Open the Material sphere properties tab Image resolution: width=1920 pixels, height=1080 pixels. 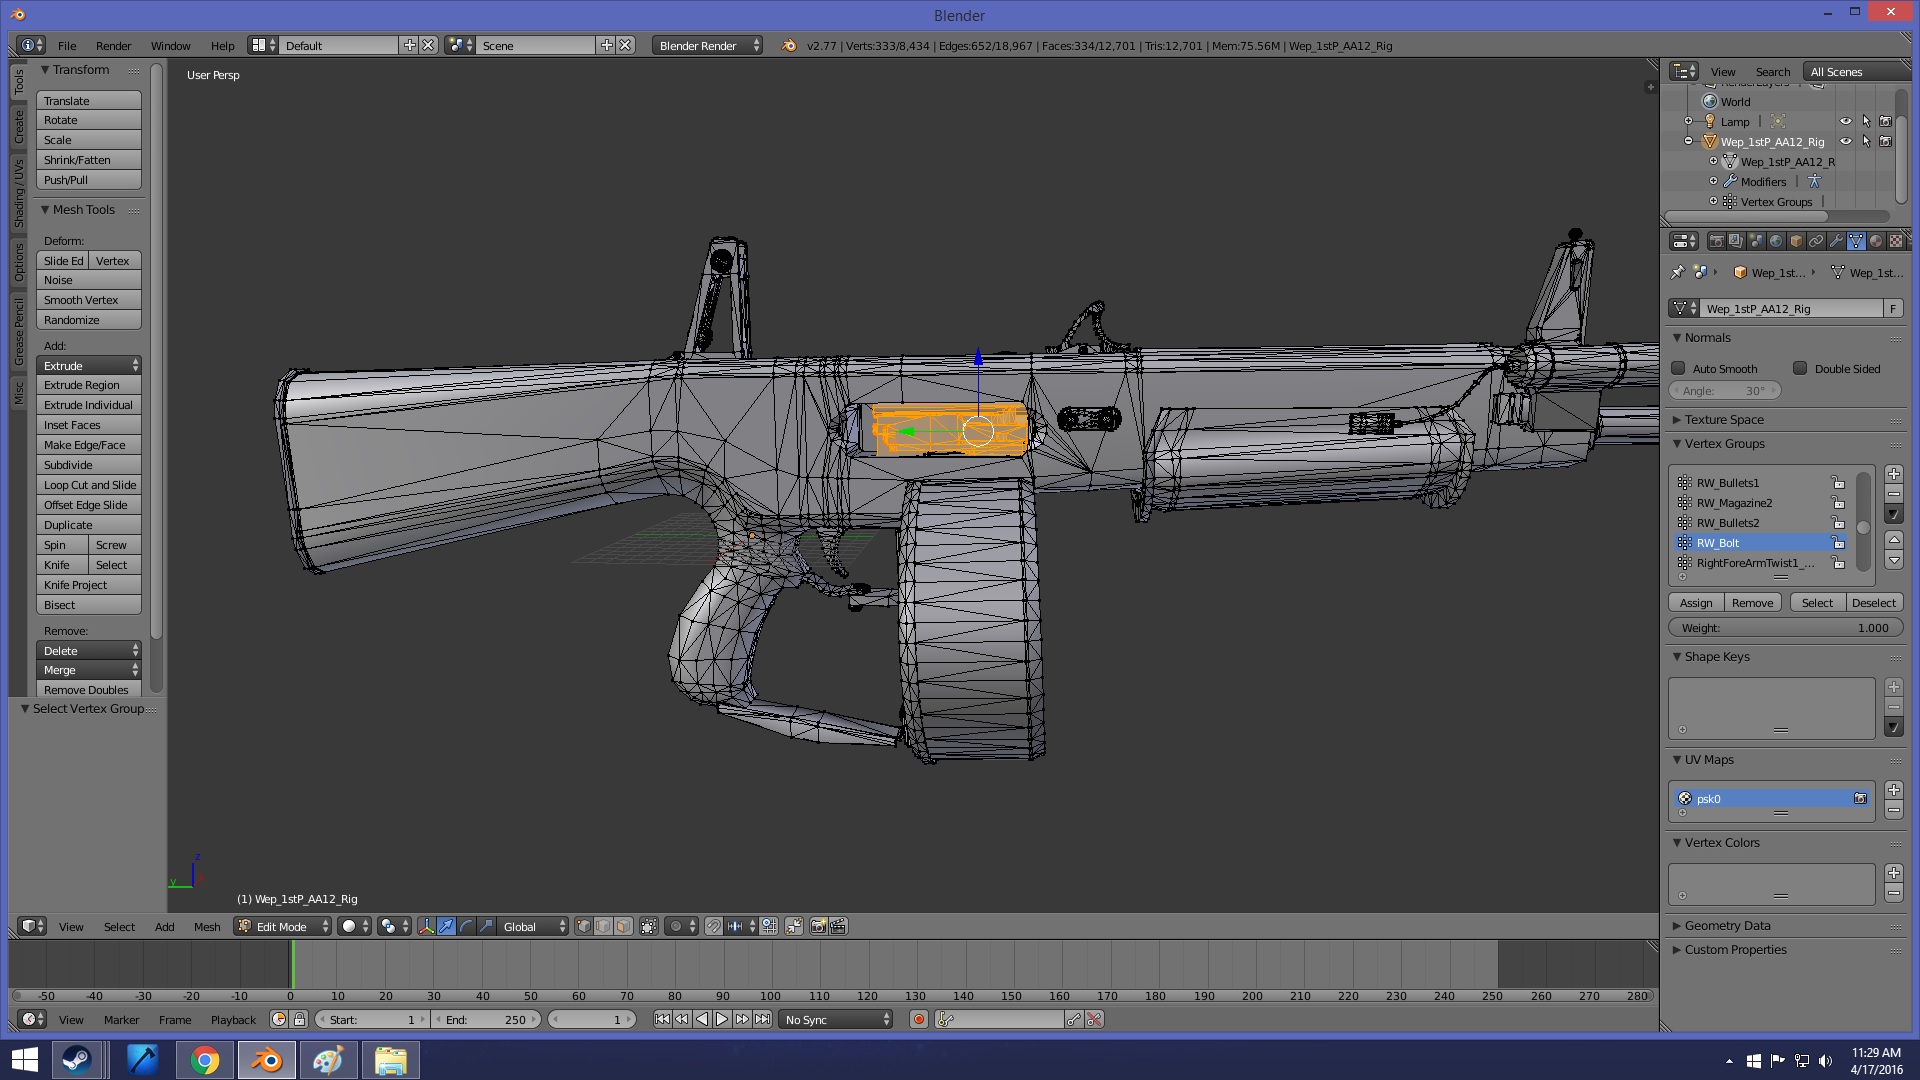click(1876, 241)
